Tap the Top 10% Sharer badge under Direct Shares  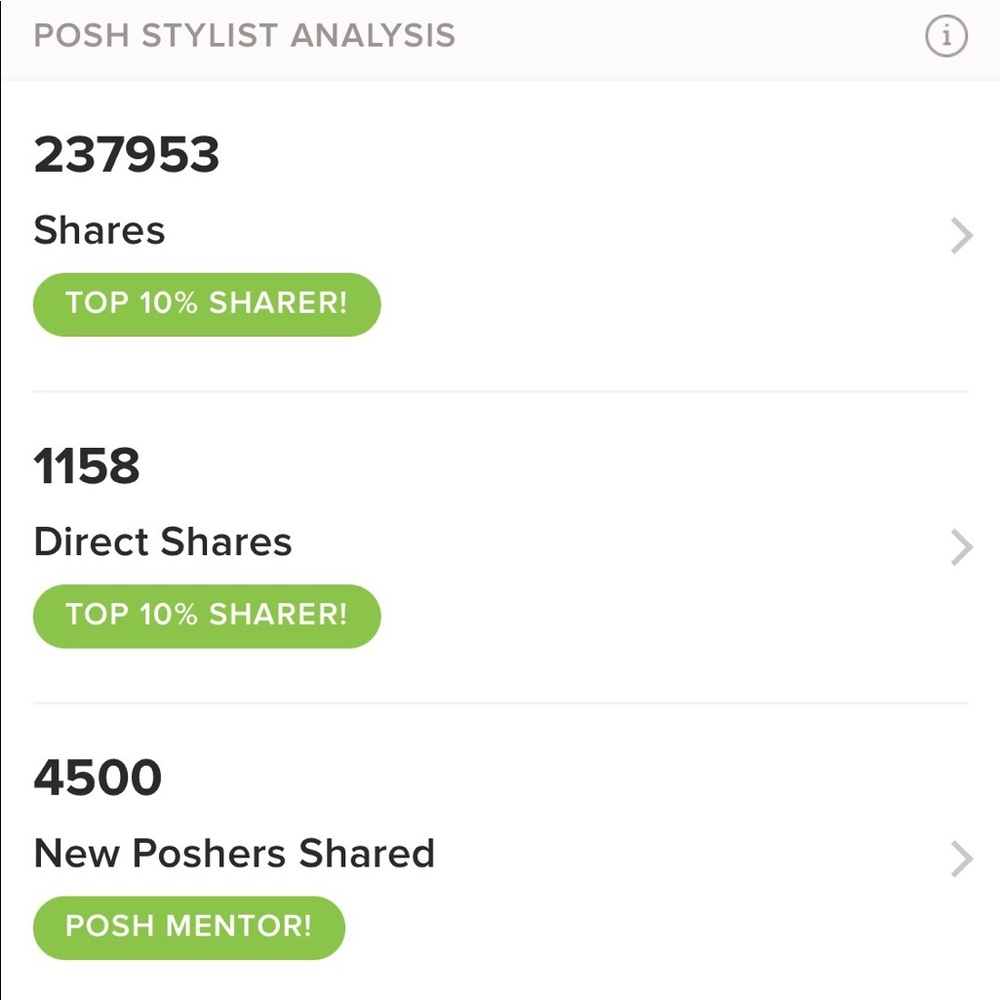tap(207, 616)
